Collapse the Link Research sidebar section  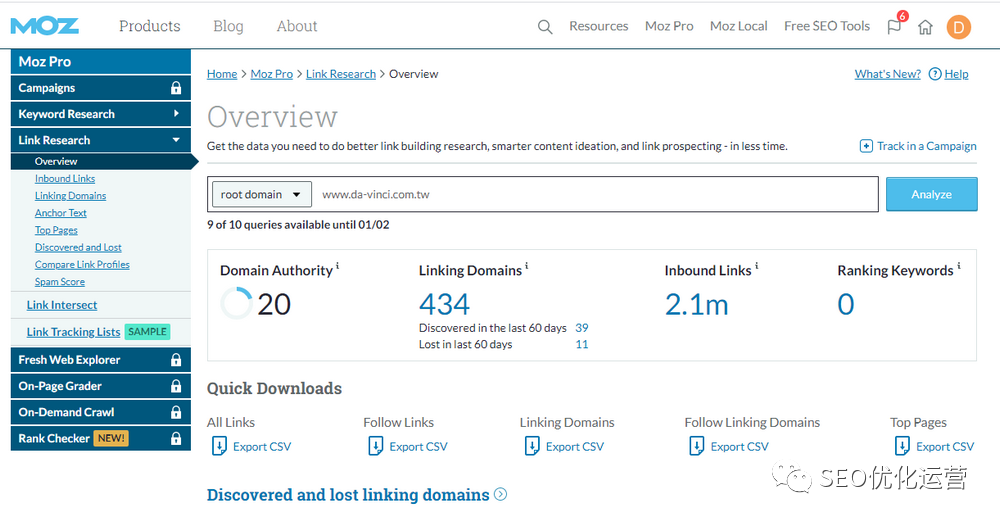click(x=176, y=140)
